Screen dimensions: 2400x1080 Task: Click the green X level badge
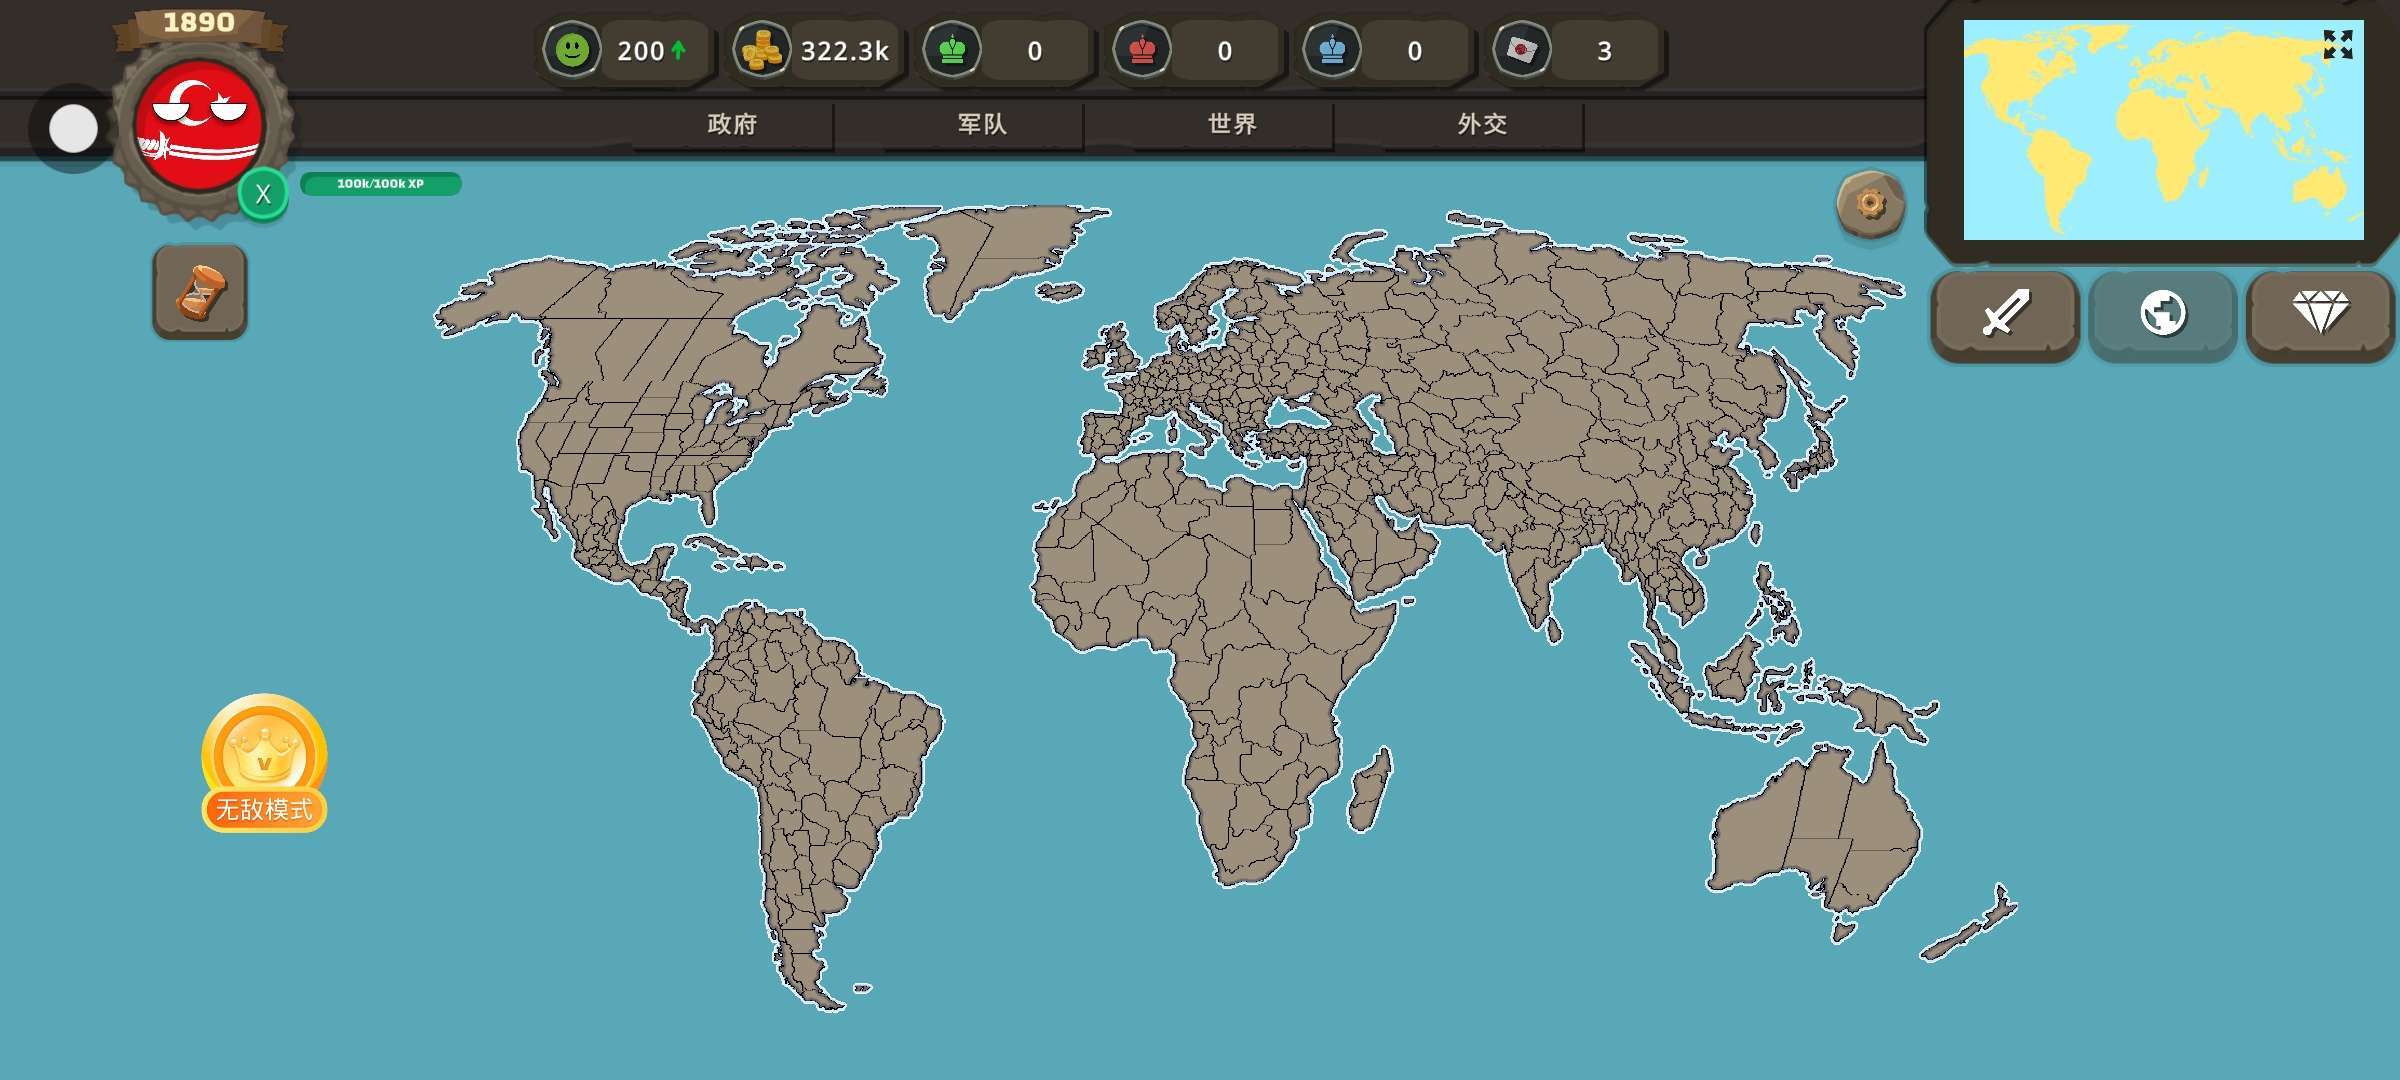[x=263, y=194]
